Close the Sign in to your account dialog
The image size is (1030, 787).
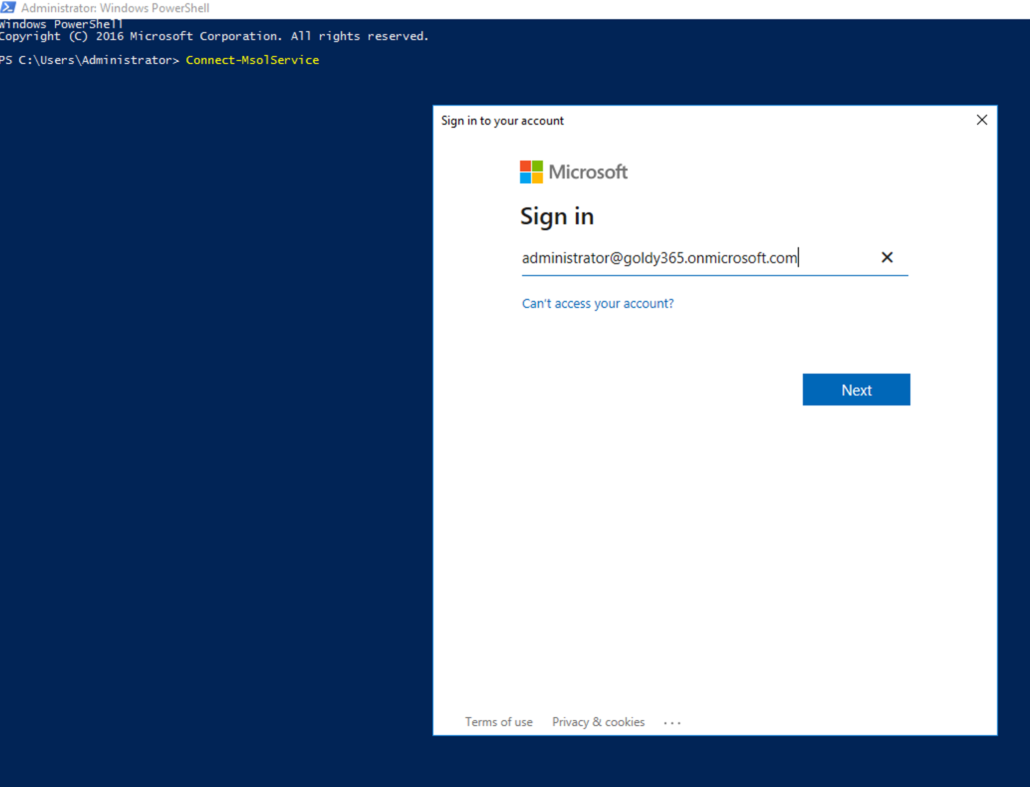[981, 120]
